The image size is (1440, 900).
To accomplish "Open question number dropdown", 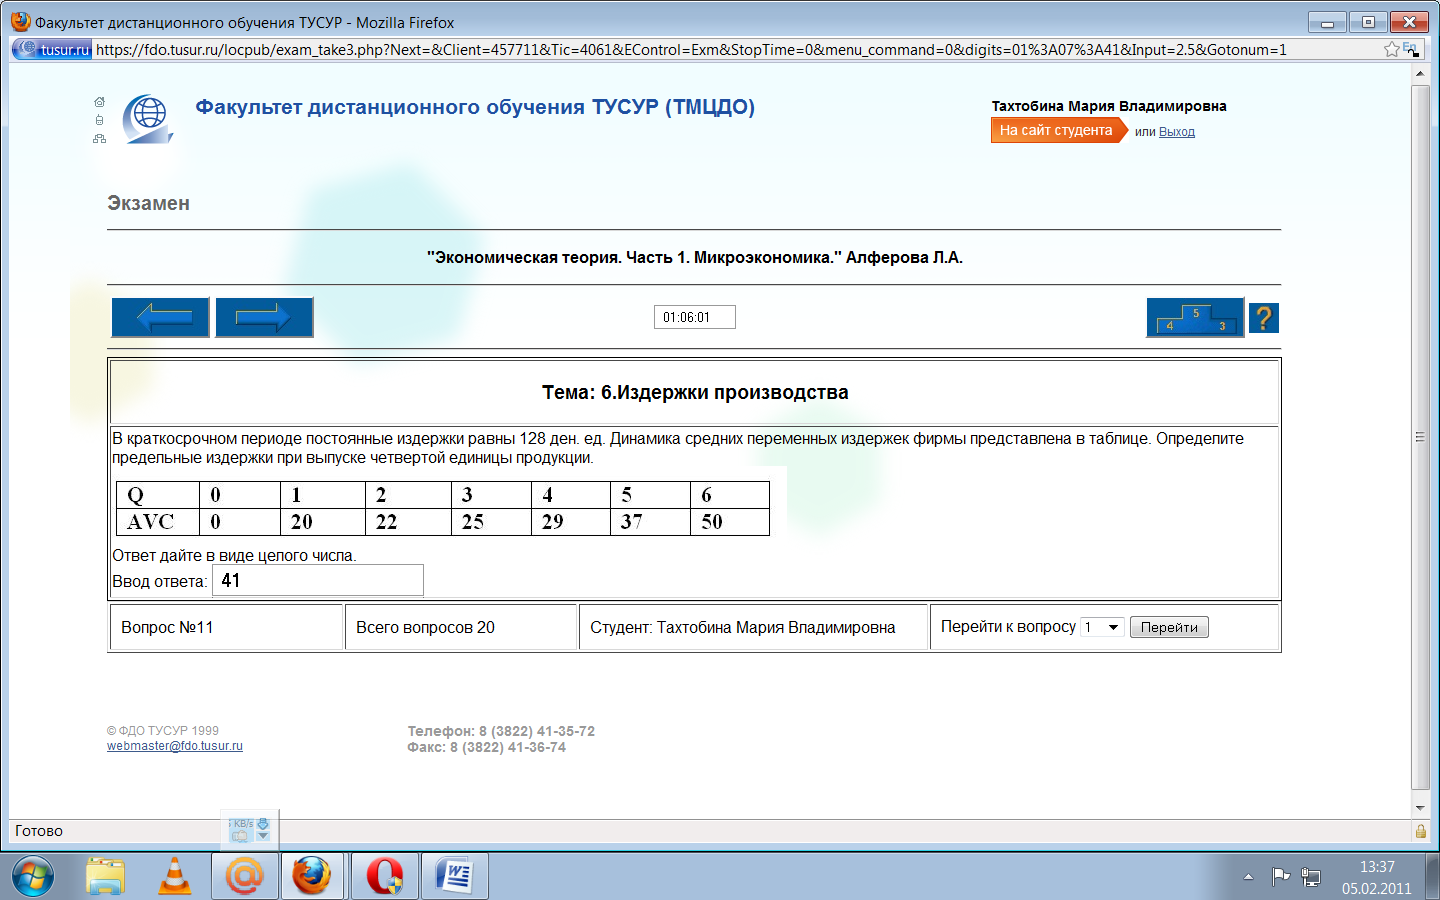I will [1103, 627].
